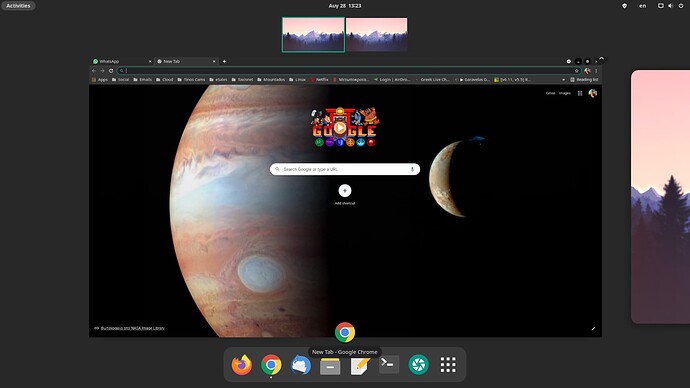
Task: Click the voice search microphone
Action: pyautogui.click(x=412, y=169)
